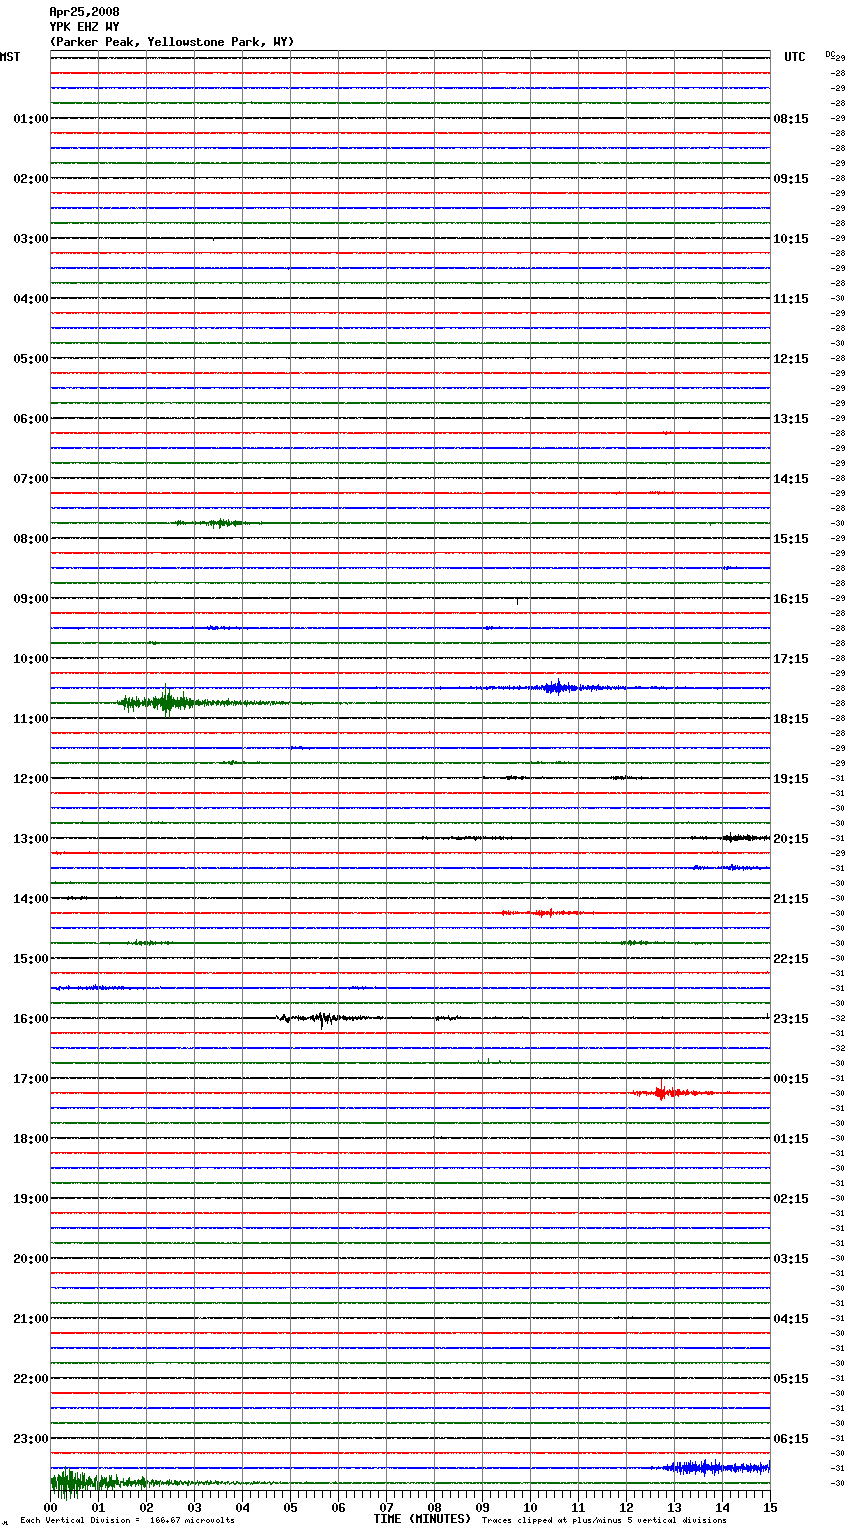
Task: Select the 19:00 MST hour label
Action: [31, 1199]
